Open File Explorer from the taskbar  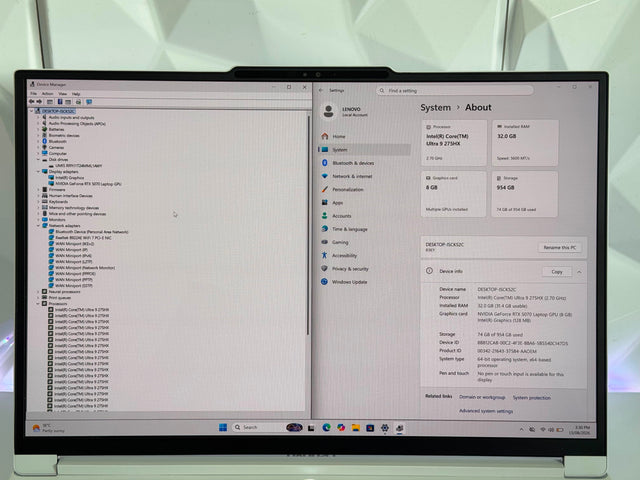click(356, 427)
